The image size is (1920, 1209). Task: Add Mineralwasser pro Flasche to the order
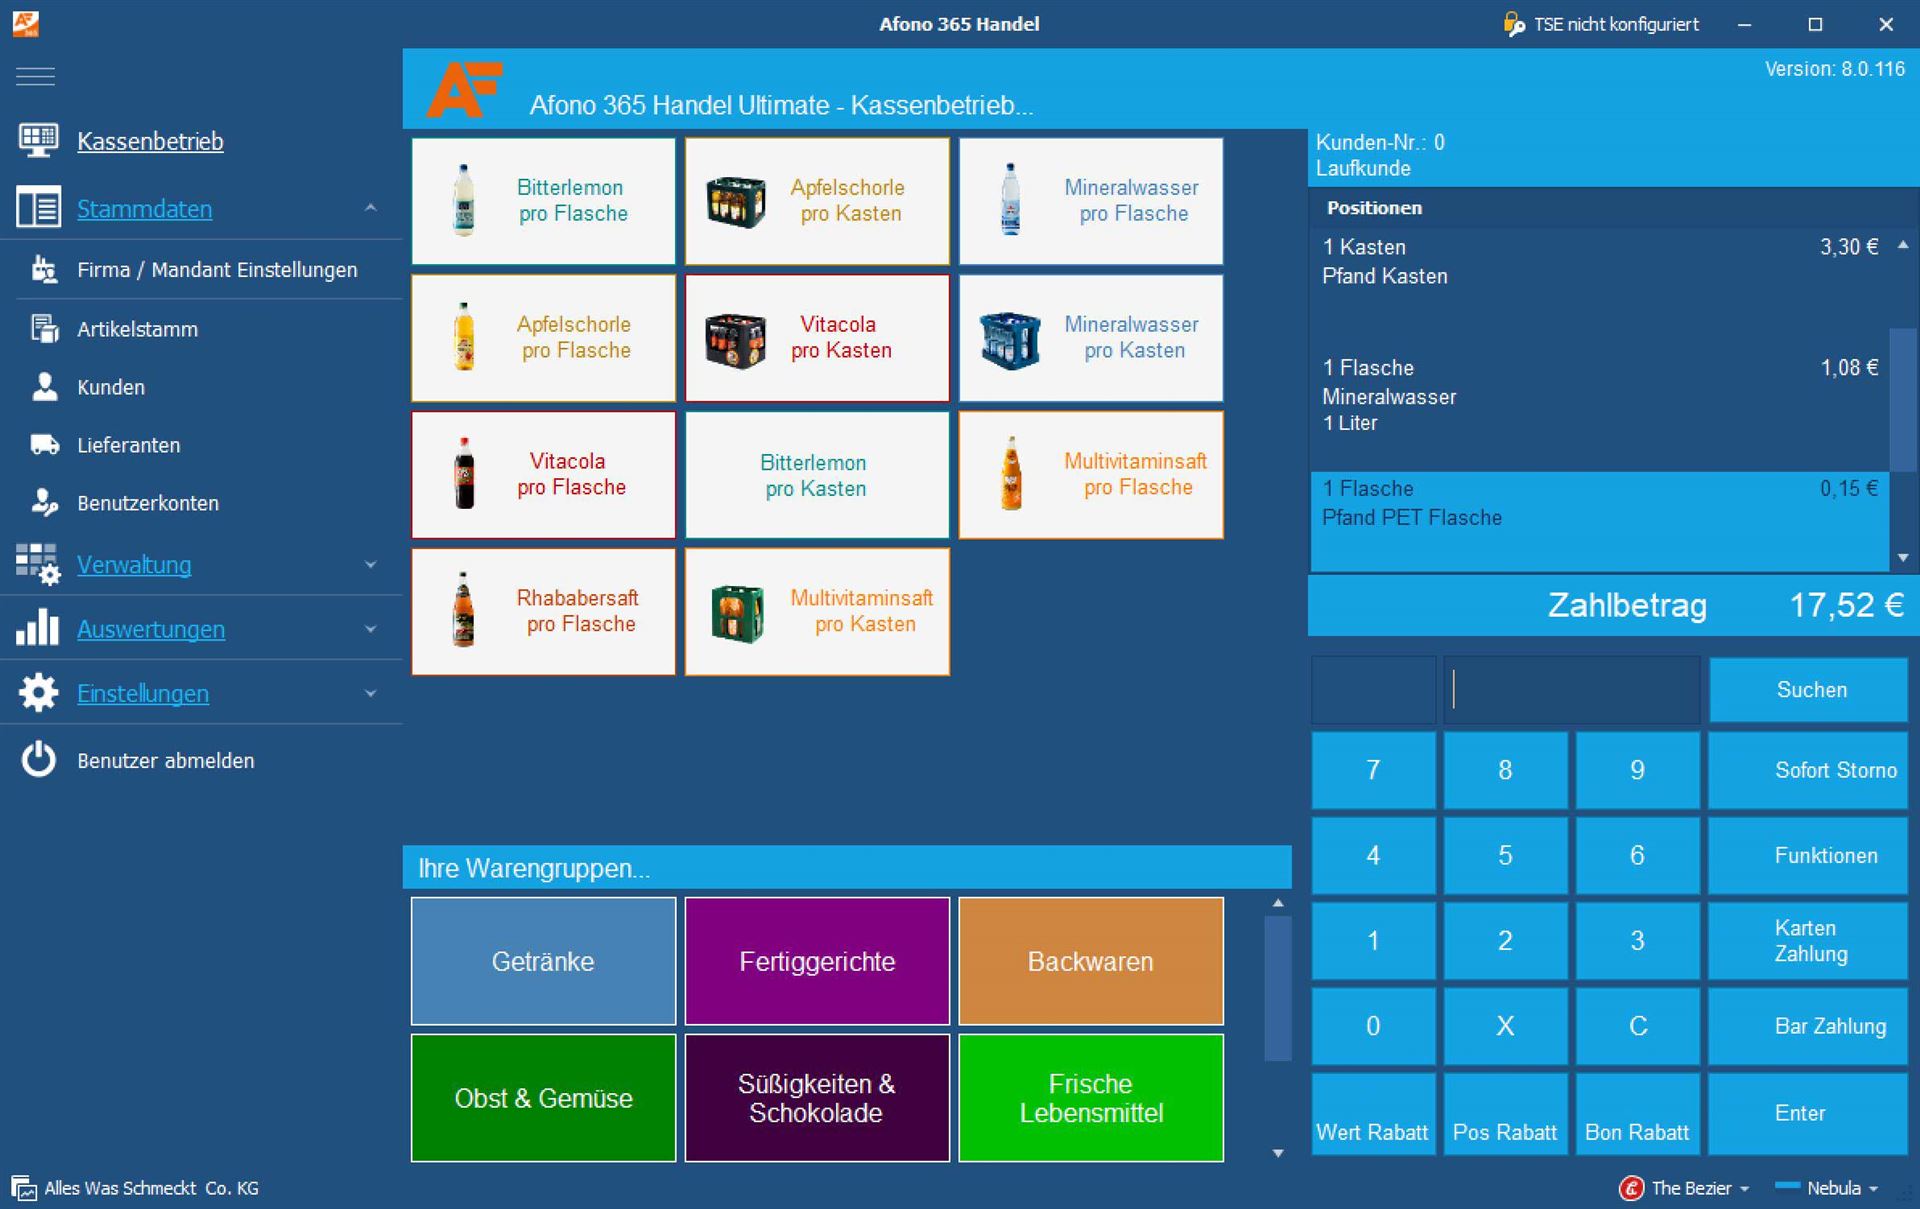1091,201
